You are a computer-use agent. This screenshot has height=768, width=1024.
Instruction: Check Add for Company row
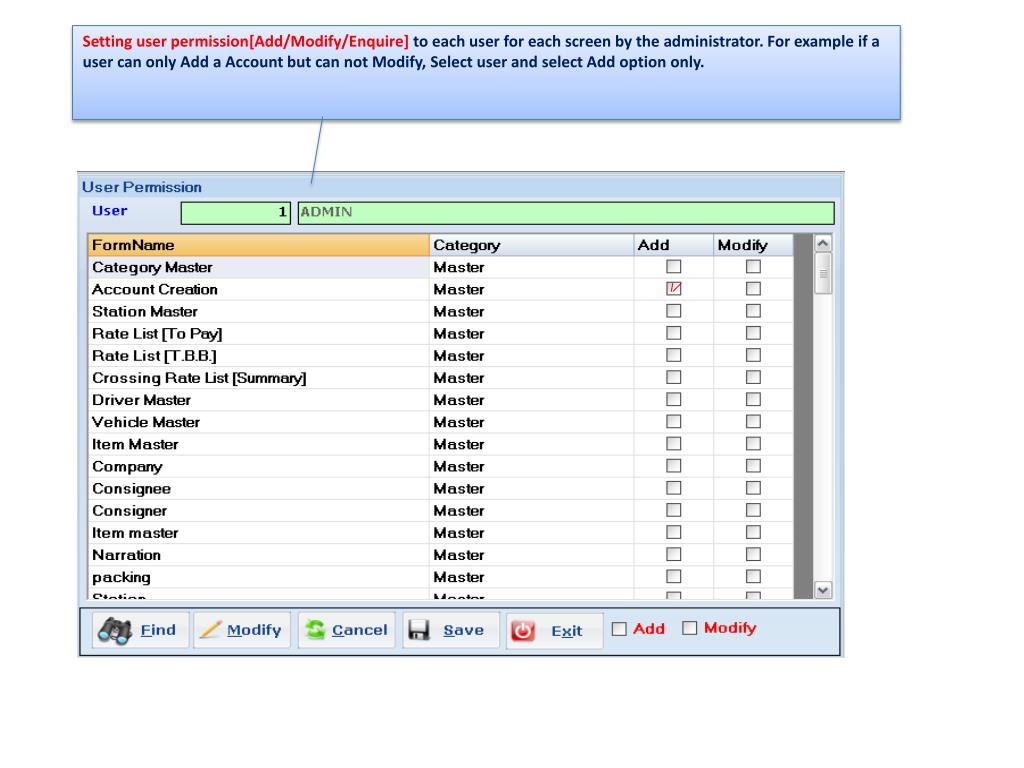(673, 466)
